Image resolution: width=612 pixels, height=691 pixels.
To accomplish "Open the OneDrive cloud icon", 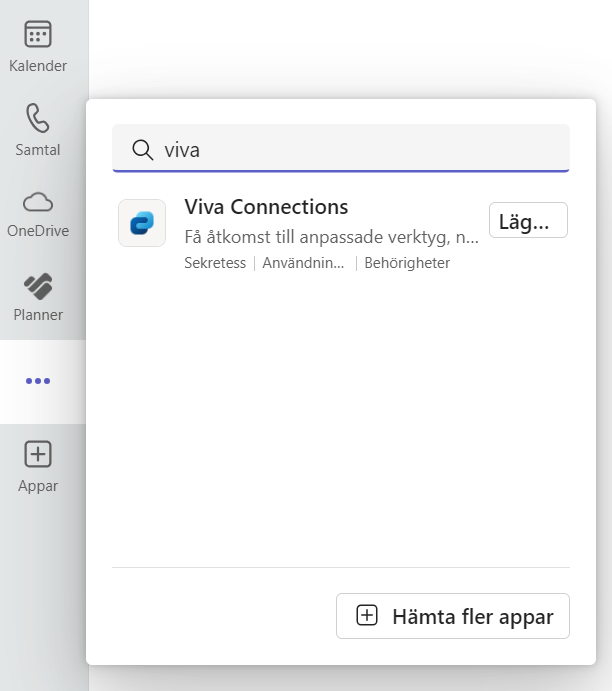I will pos(38,202).
